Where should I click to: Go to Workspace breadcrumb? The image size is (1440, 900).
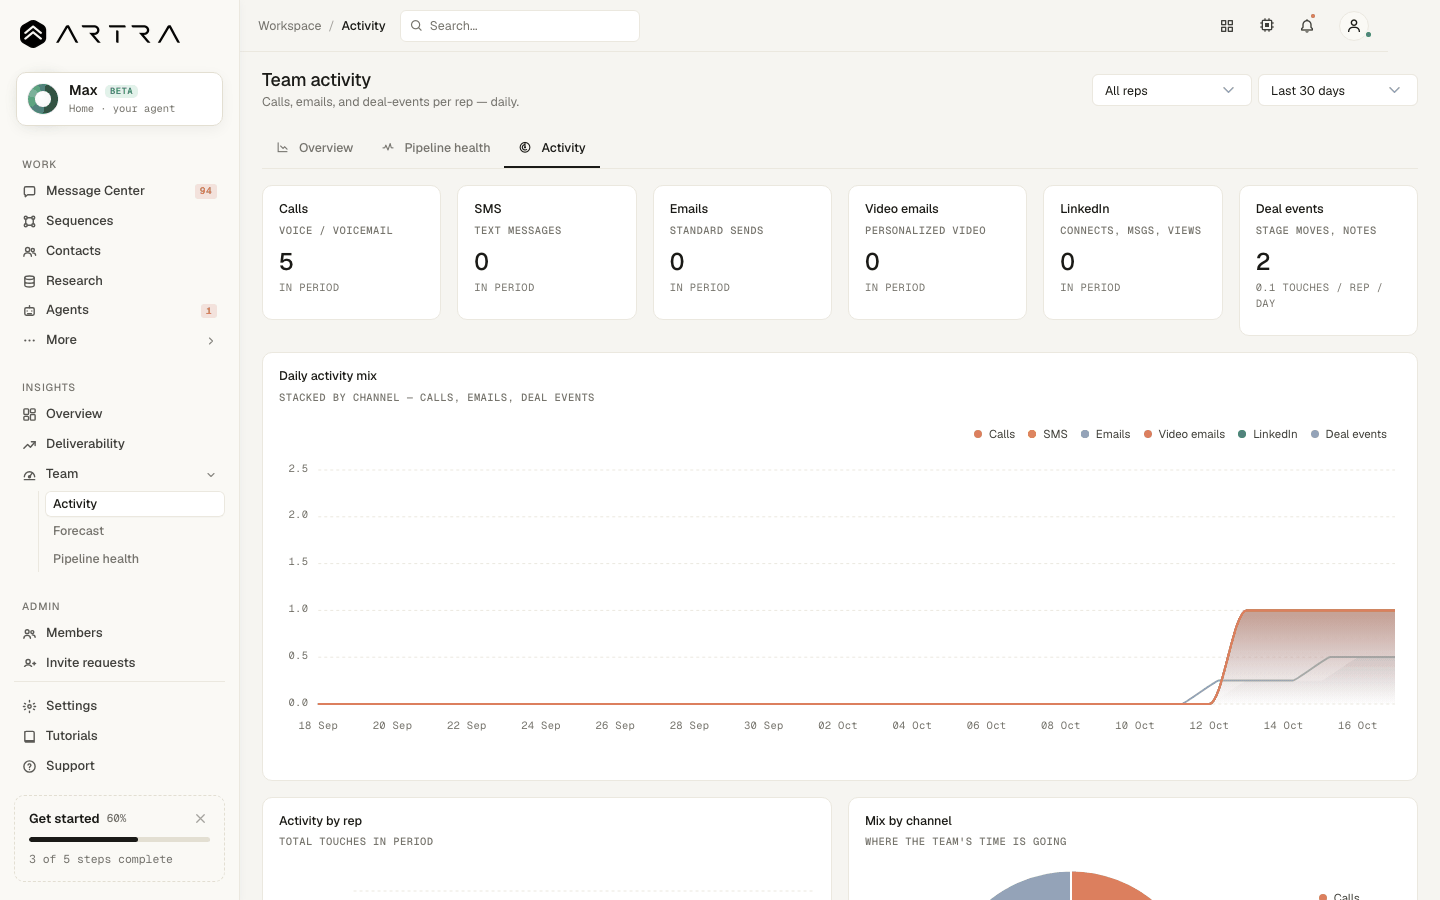(x=290, y=26)
